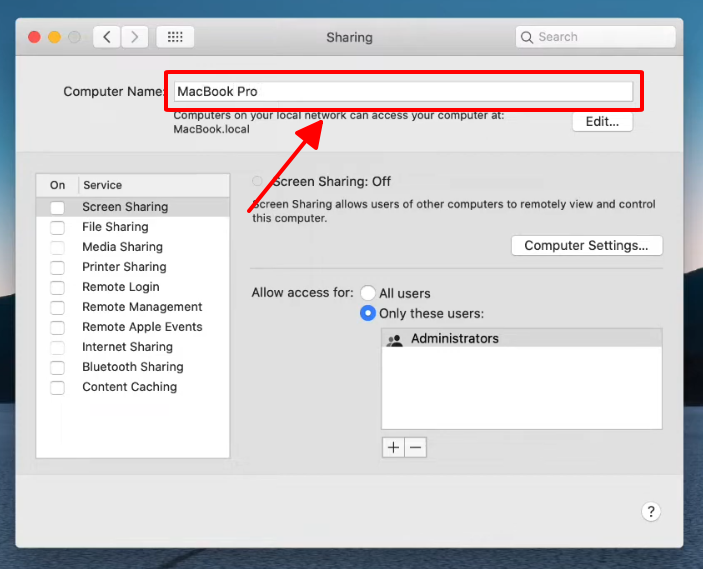Select Printer Sharing service row

coord(133,267)
